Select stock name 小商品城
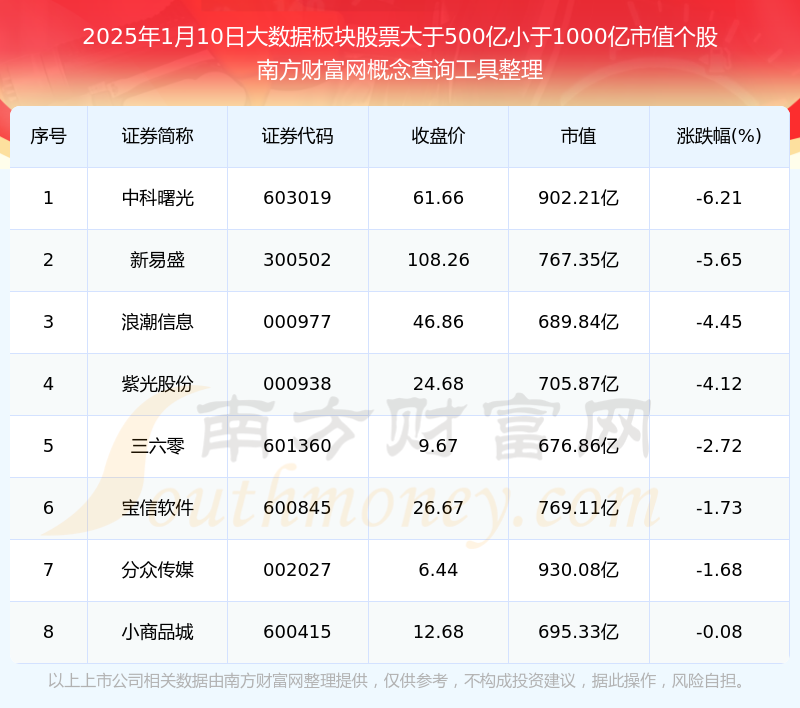This screenshot has width=800, height=708. coord(157,632)
